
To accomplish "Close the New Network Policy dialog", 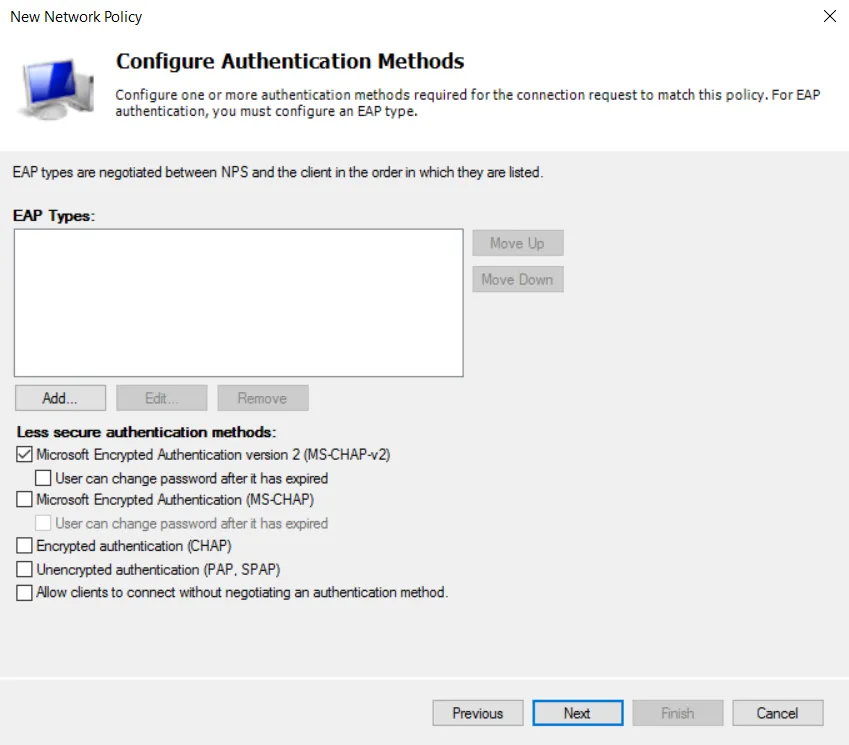I will [830, 16].
